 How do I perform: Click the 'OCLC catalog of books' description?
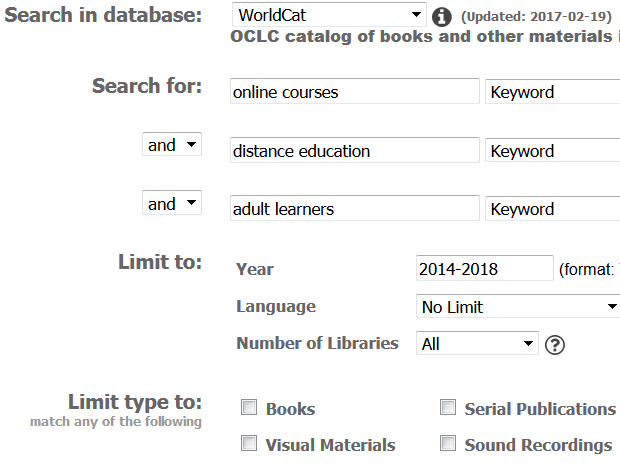pyautogui.click(x=424, y=36)
